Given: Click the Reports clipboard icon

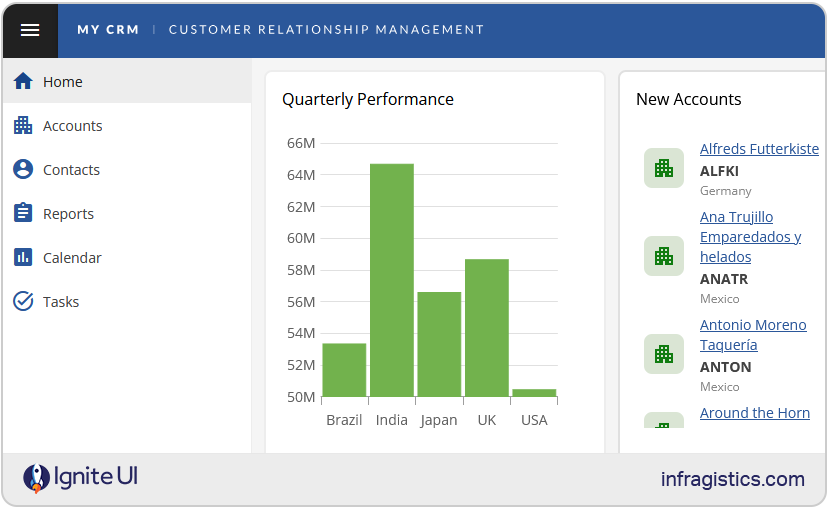Looking at the screenshot, I should (23, 214).
